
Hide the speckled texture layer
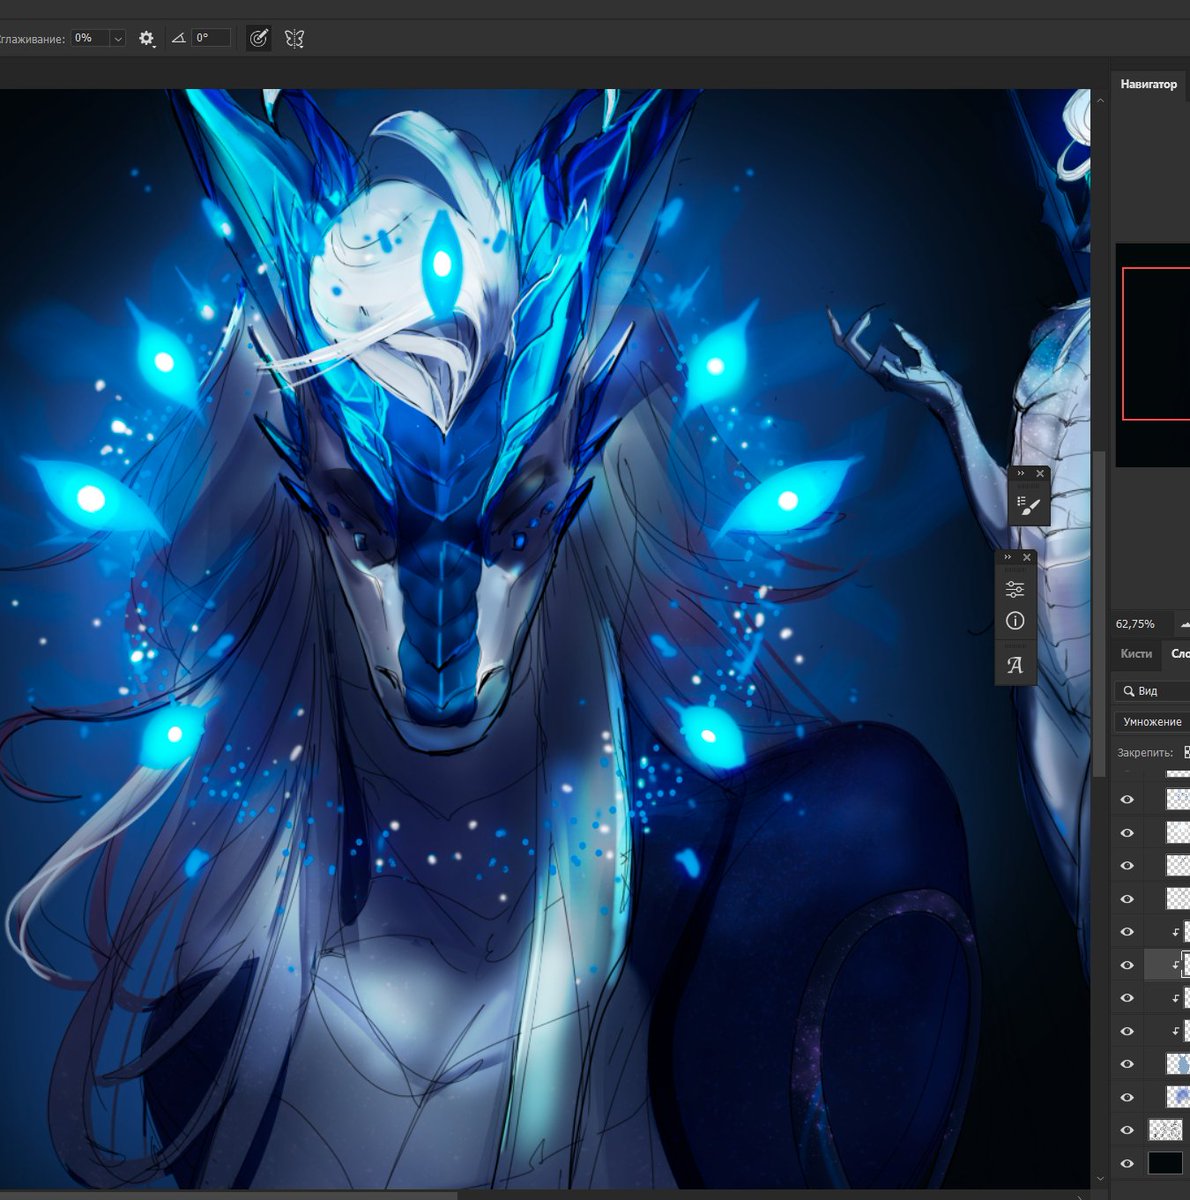(x=1127, y=1130)
